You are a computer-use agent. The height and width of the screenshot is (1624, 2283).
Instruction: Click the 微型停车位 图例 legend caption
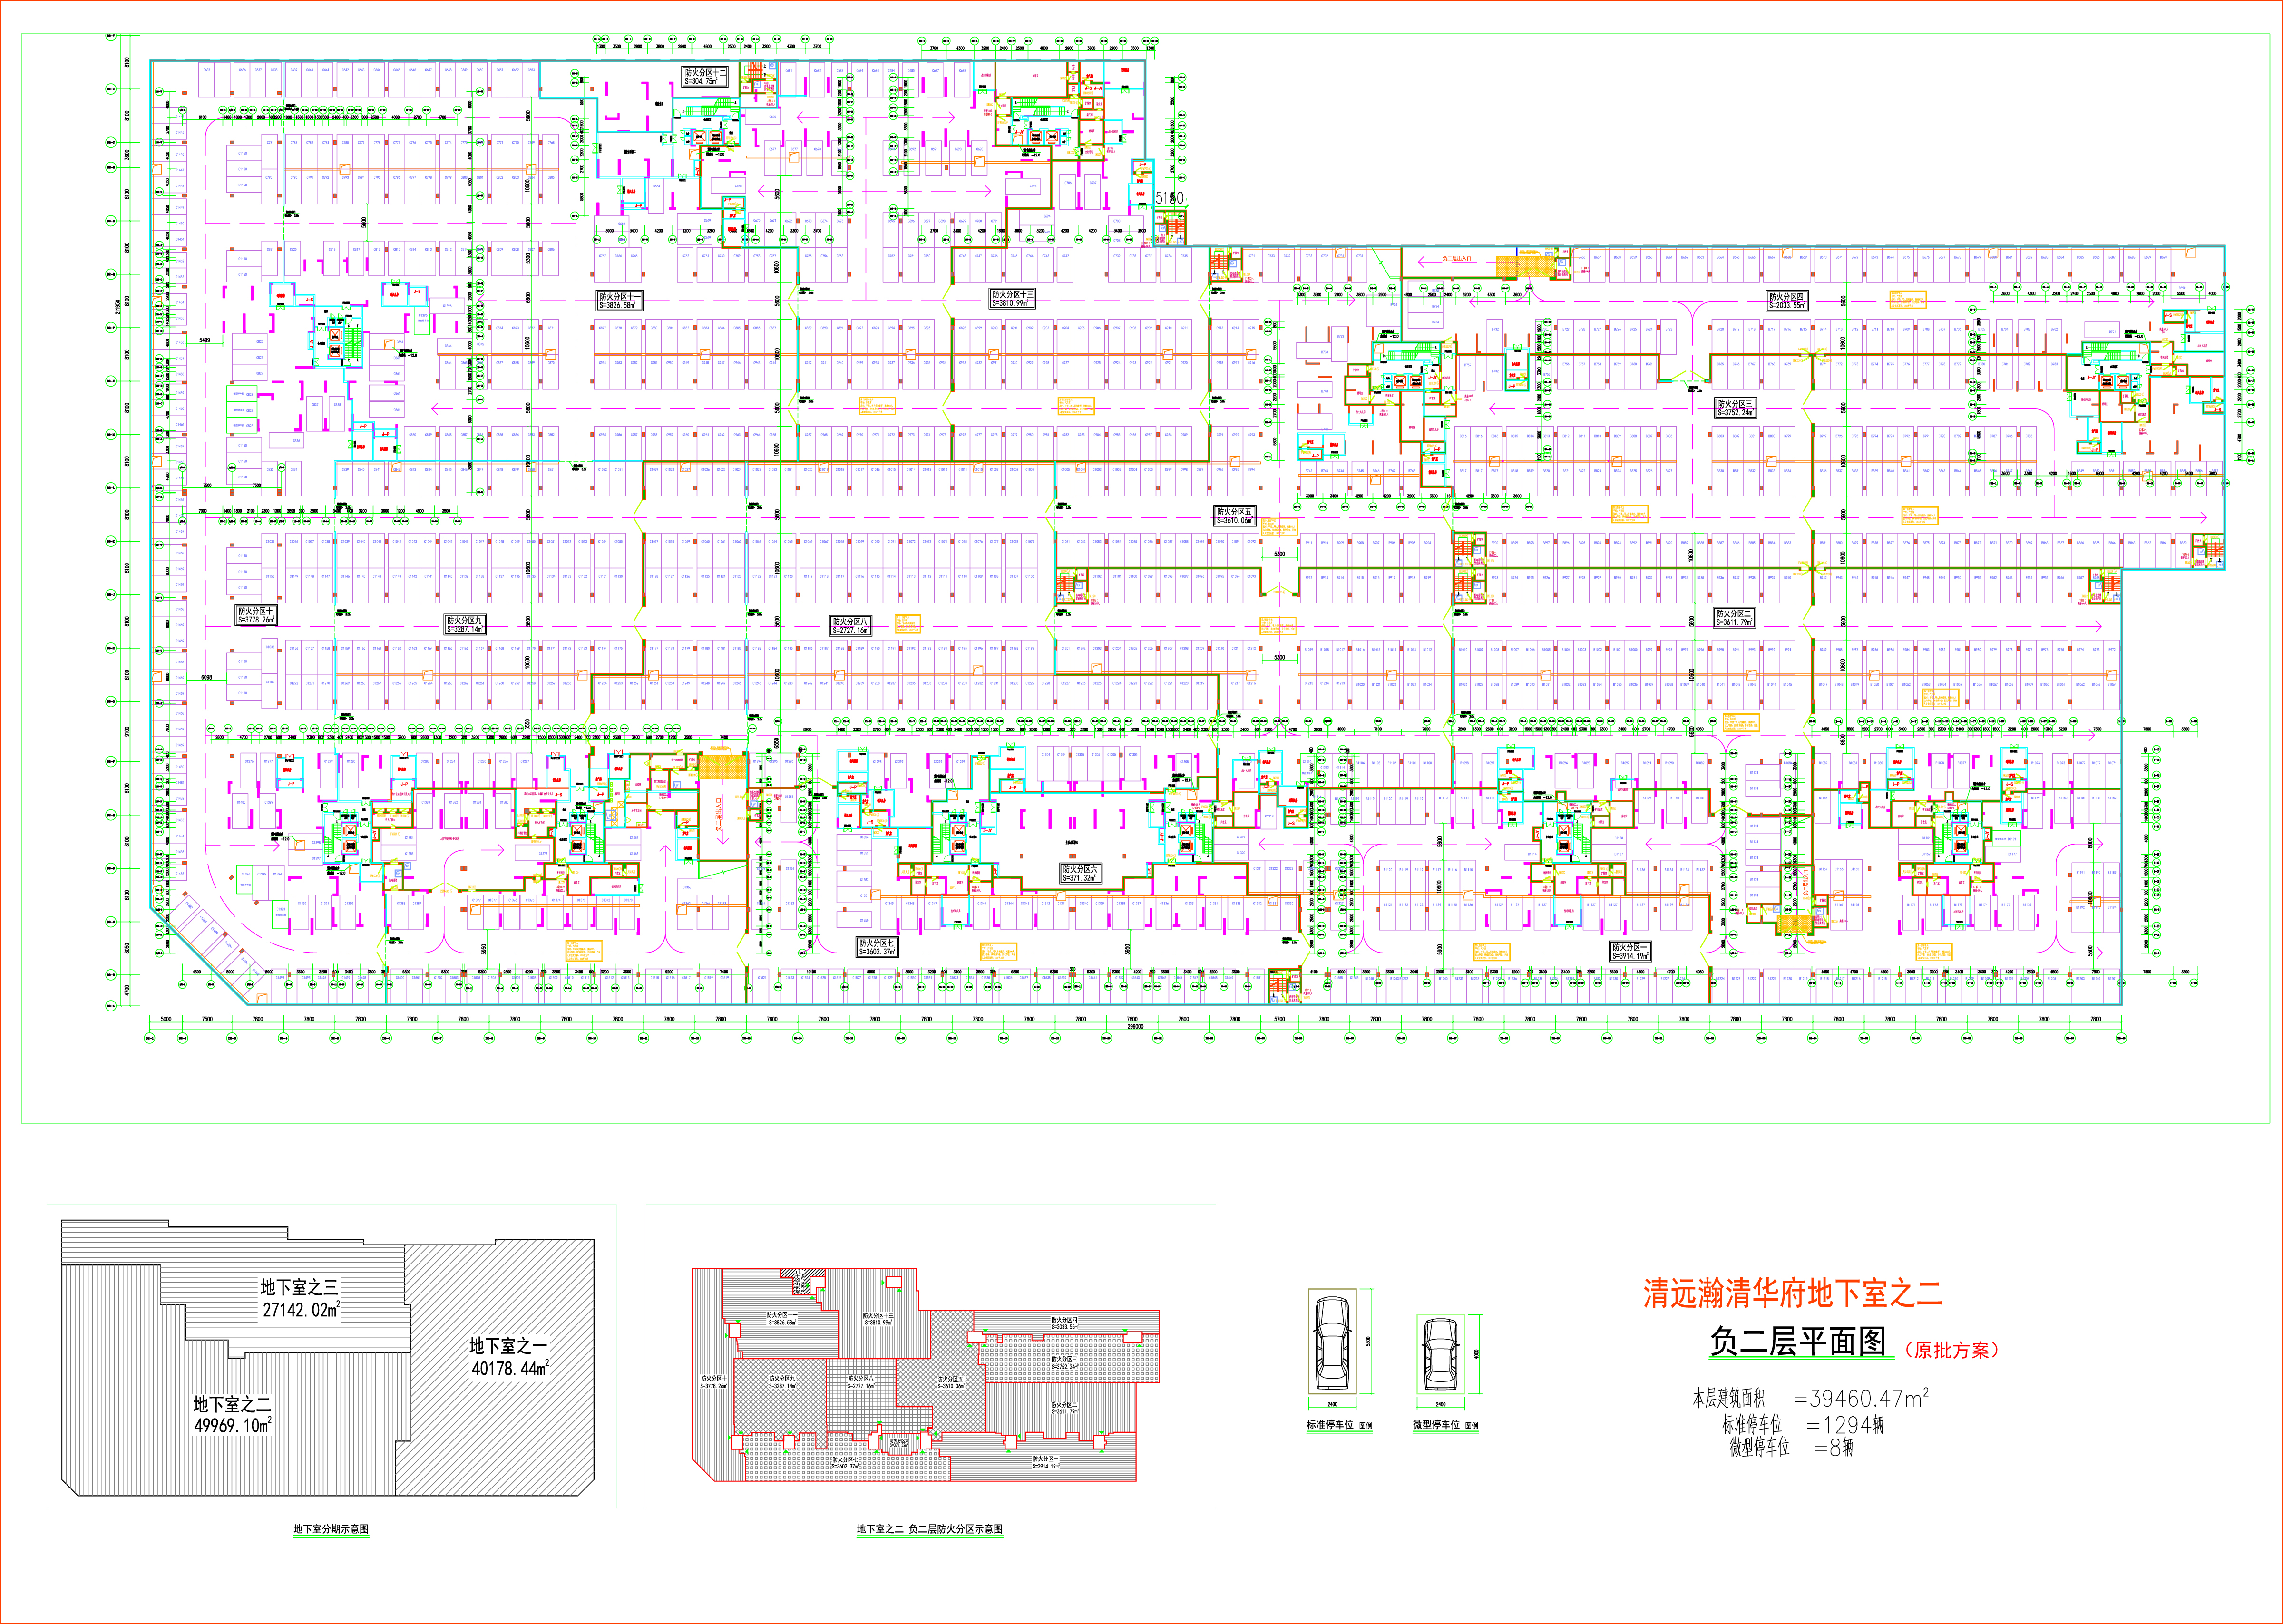[1445, 1425]
